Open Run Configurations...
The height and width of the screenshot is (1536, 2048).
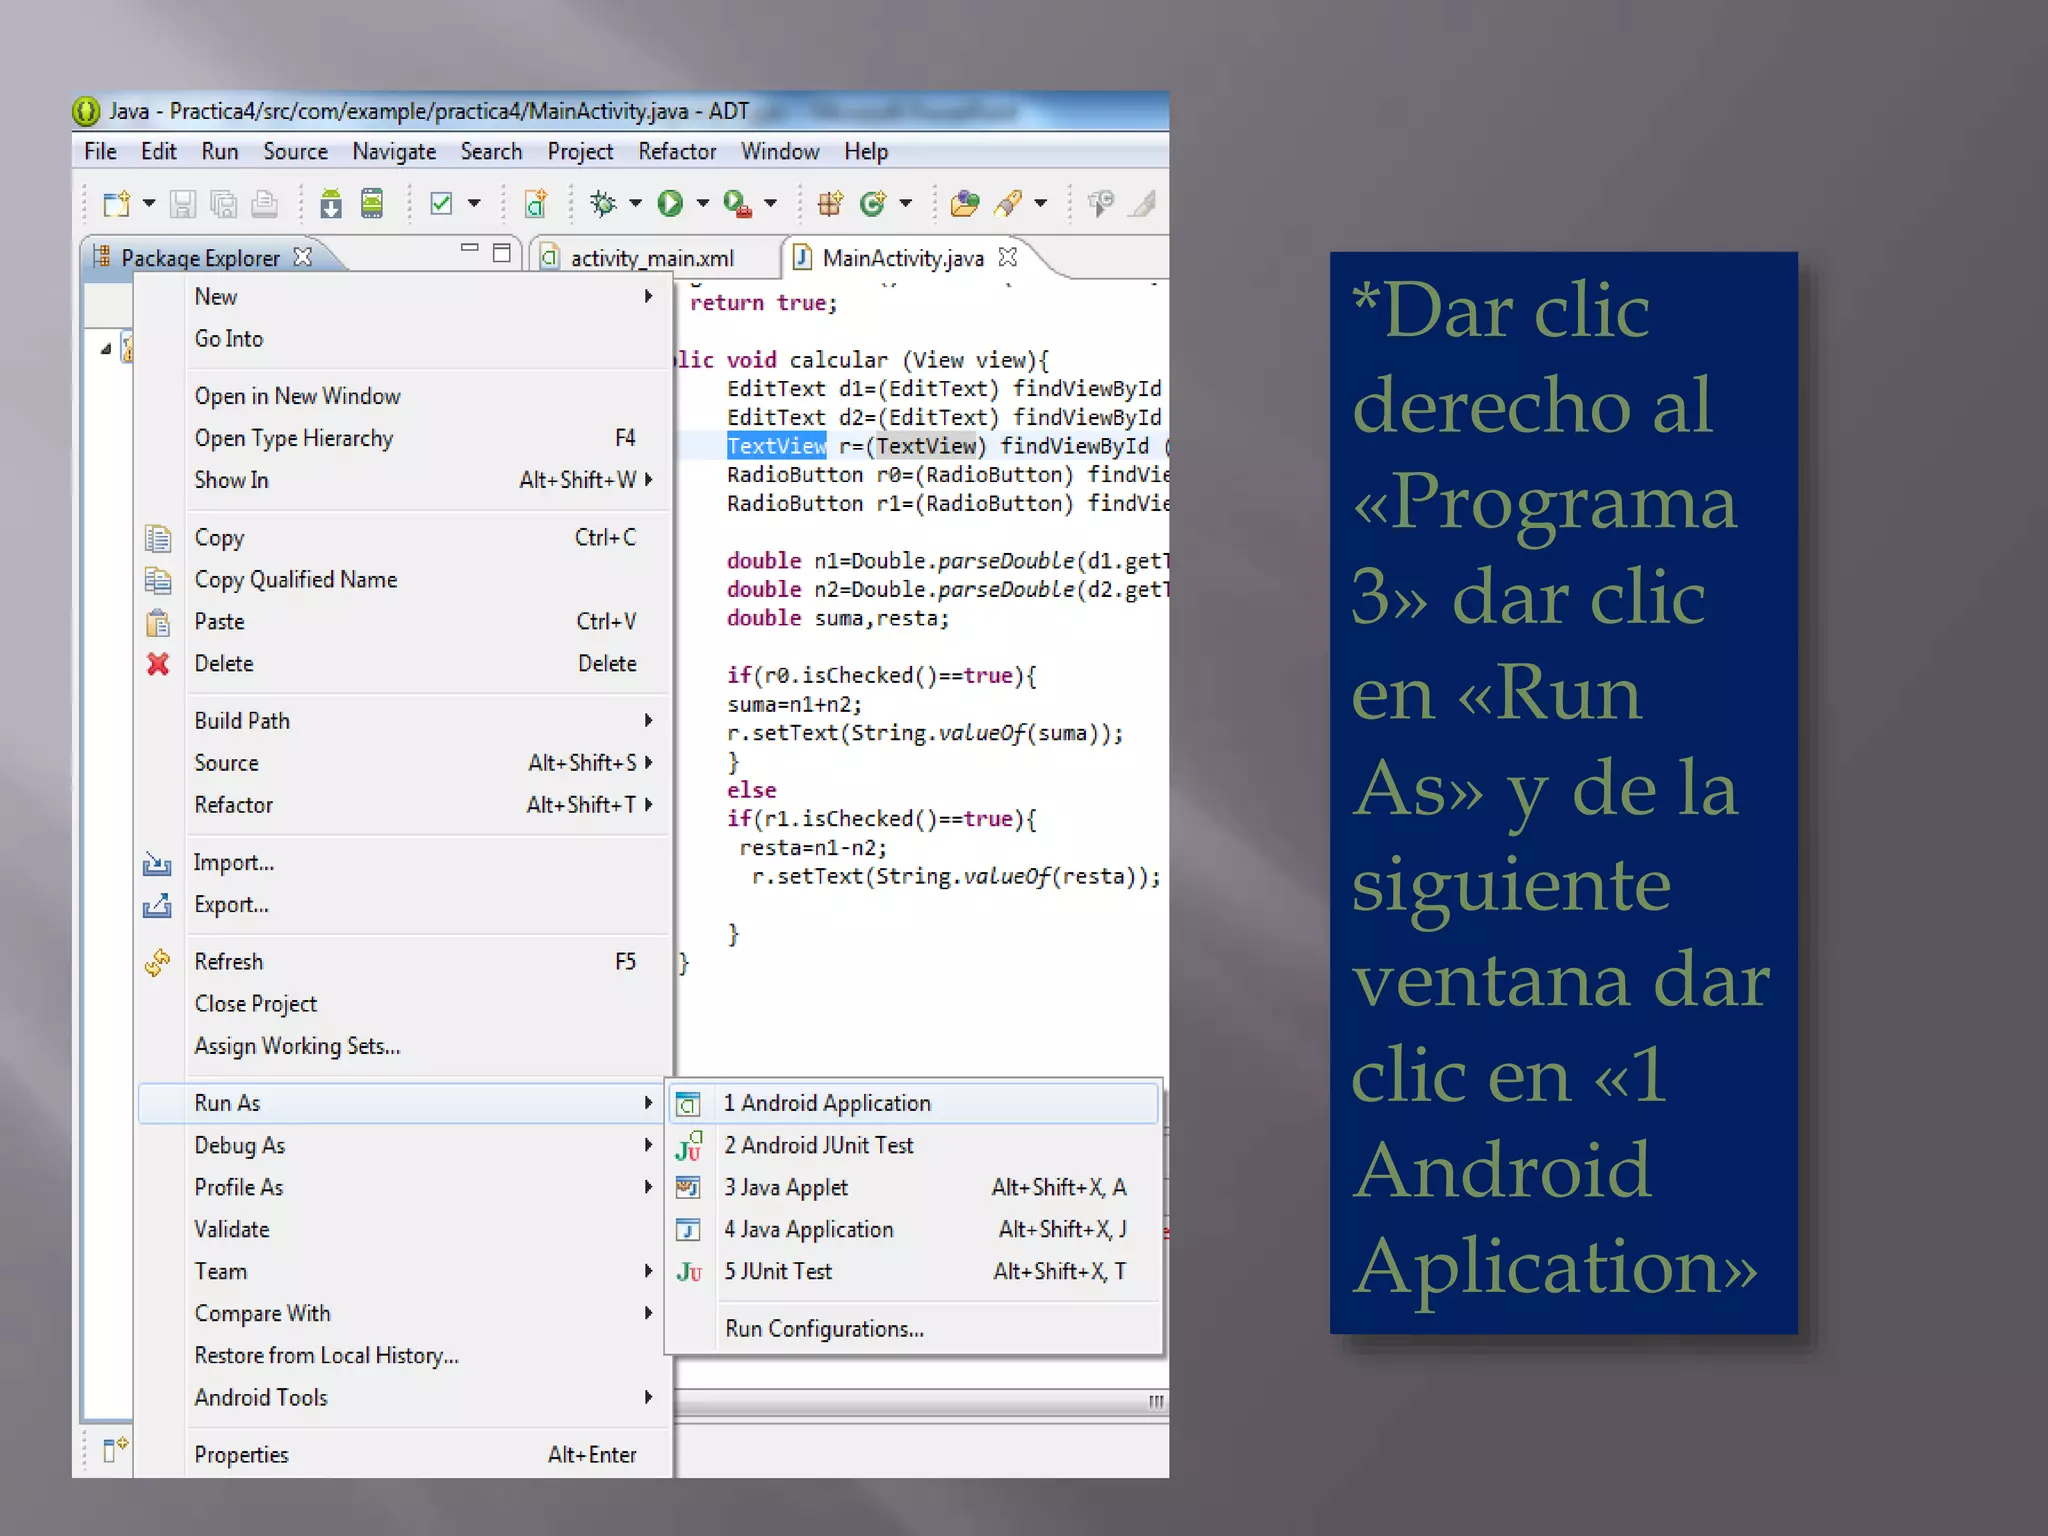point(913,1330)
